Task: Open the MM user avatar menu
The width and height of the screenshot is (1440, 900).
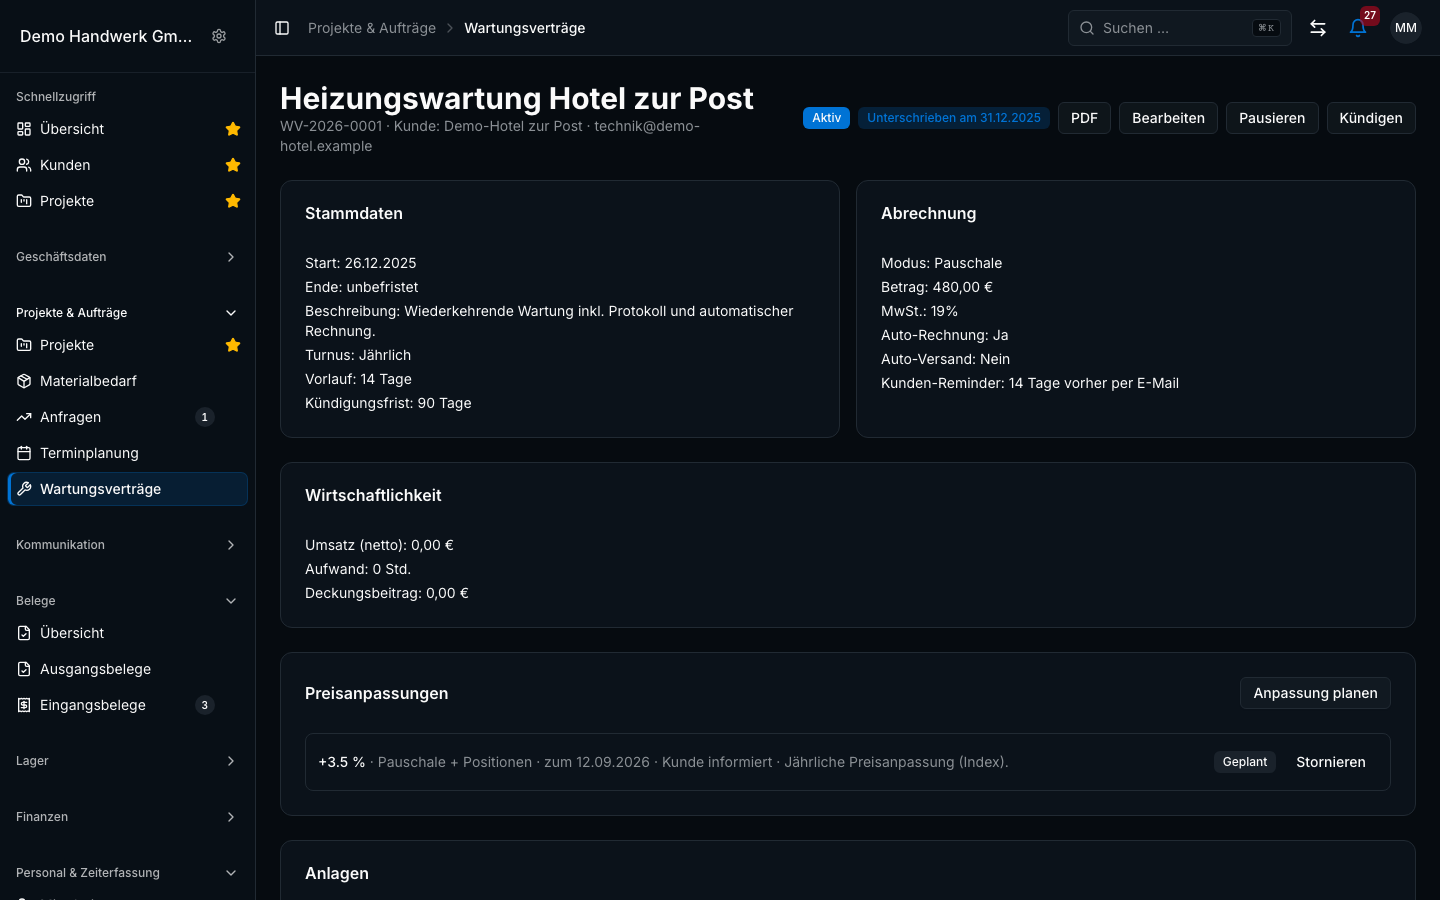Action: click(1406, 28)
